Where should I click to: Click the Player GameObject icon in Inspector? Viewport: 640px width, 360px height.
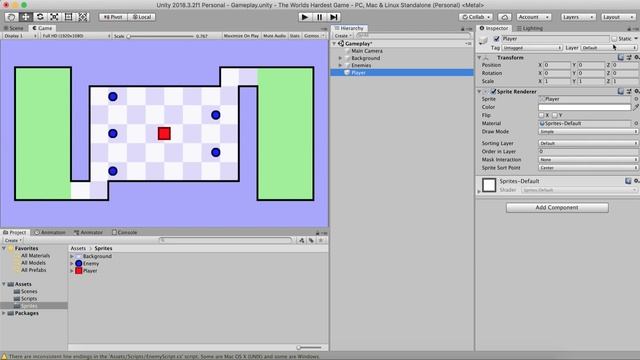pyautogui.click(x=484, y=40)
